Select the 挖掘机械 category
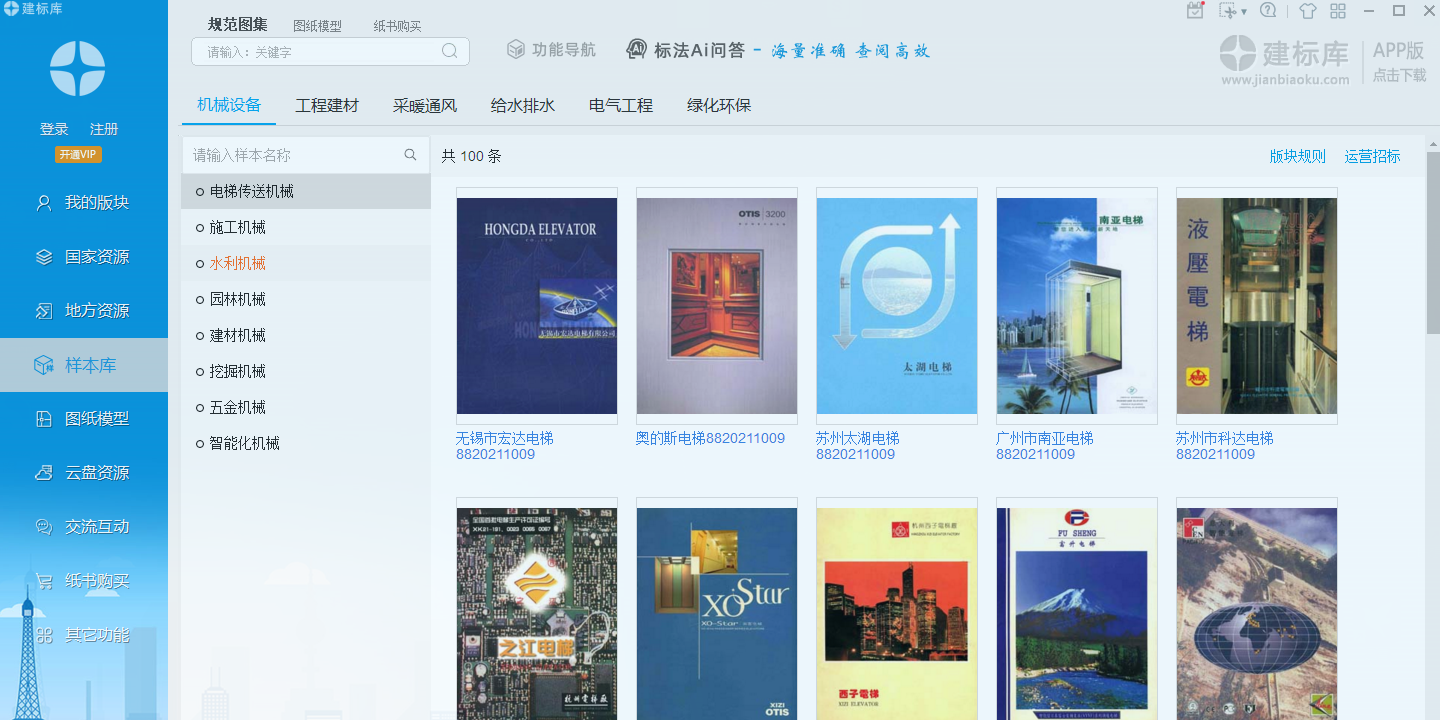 [239, 371]
